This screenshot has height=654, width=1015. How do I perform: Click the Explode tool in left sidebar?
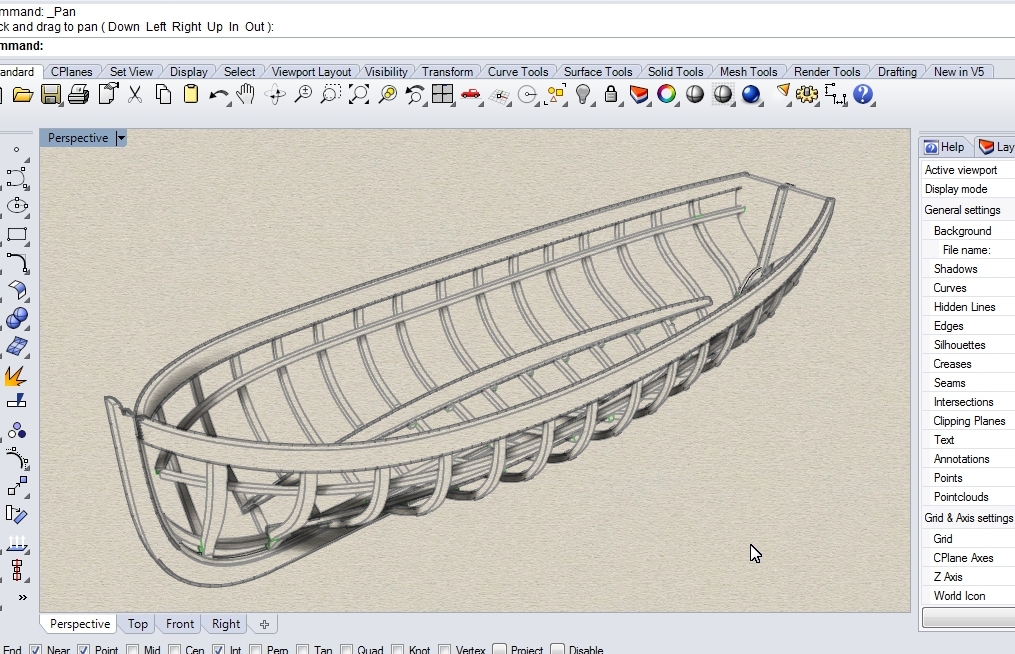pyautogui.click(x=16, y=376)
